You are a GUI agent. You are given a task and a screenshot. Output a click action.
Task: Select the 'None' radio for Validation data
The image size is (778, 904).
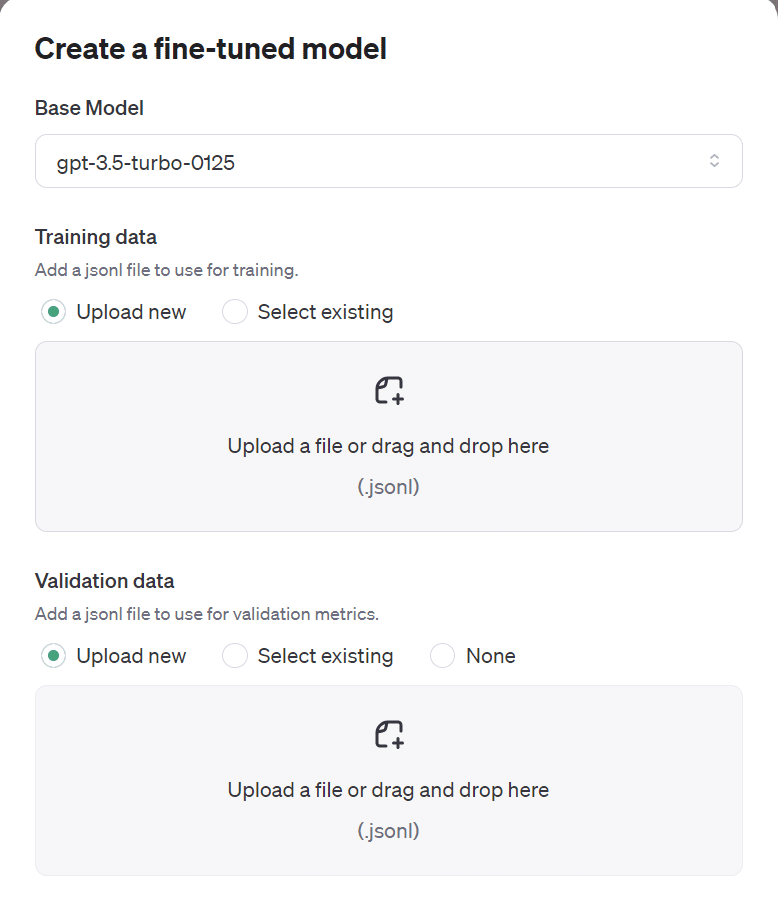(x=443, y=656)
